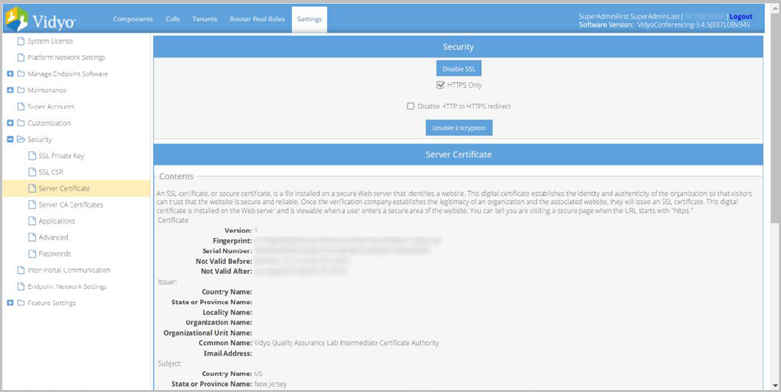Click the open Security folder icon
This screenshot has width=781, height=392.
(21, 139)
